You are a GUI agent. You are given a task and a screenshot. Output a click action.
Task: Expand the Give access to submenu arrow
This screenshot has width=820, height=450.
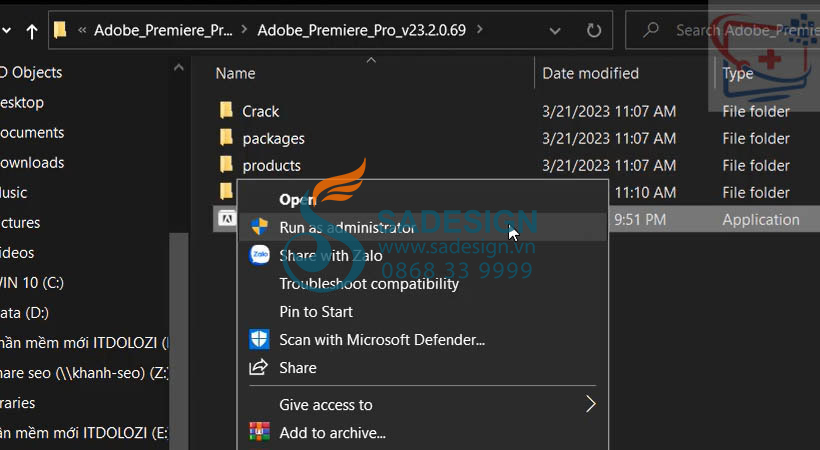pos(590,403)
